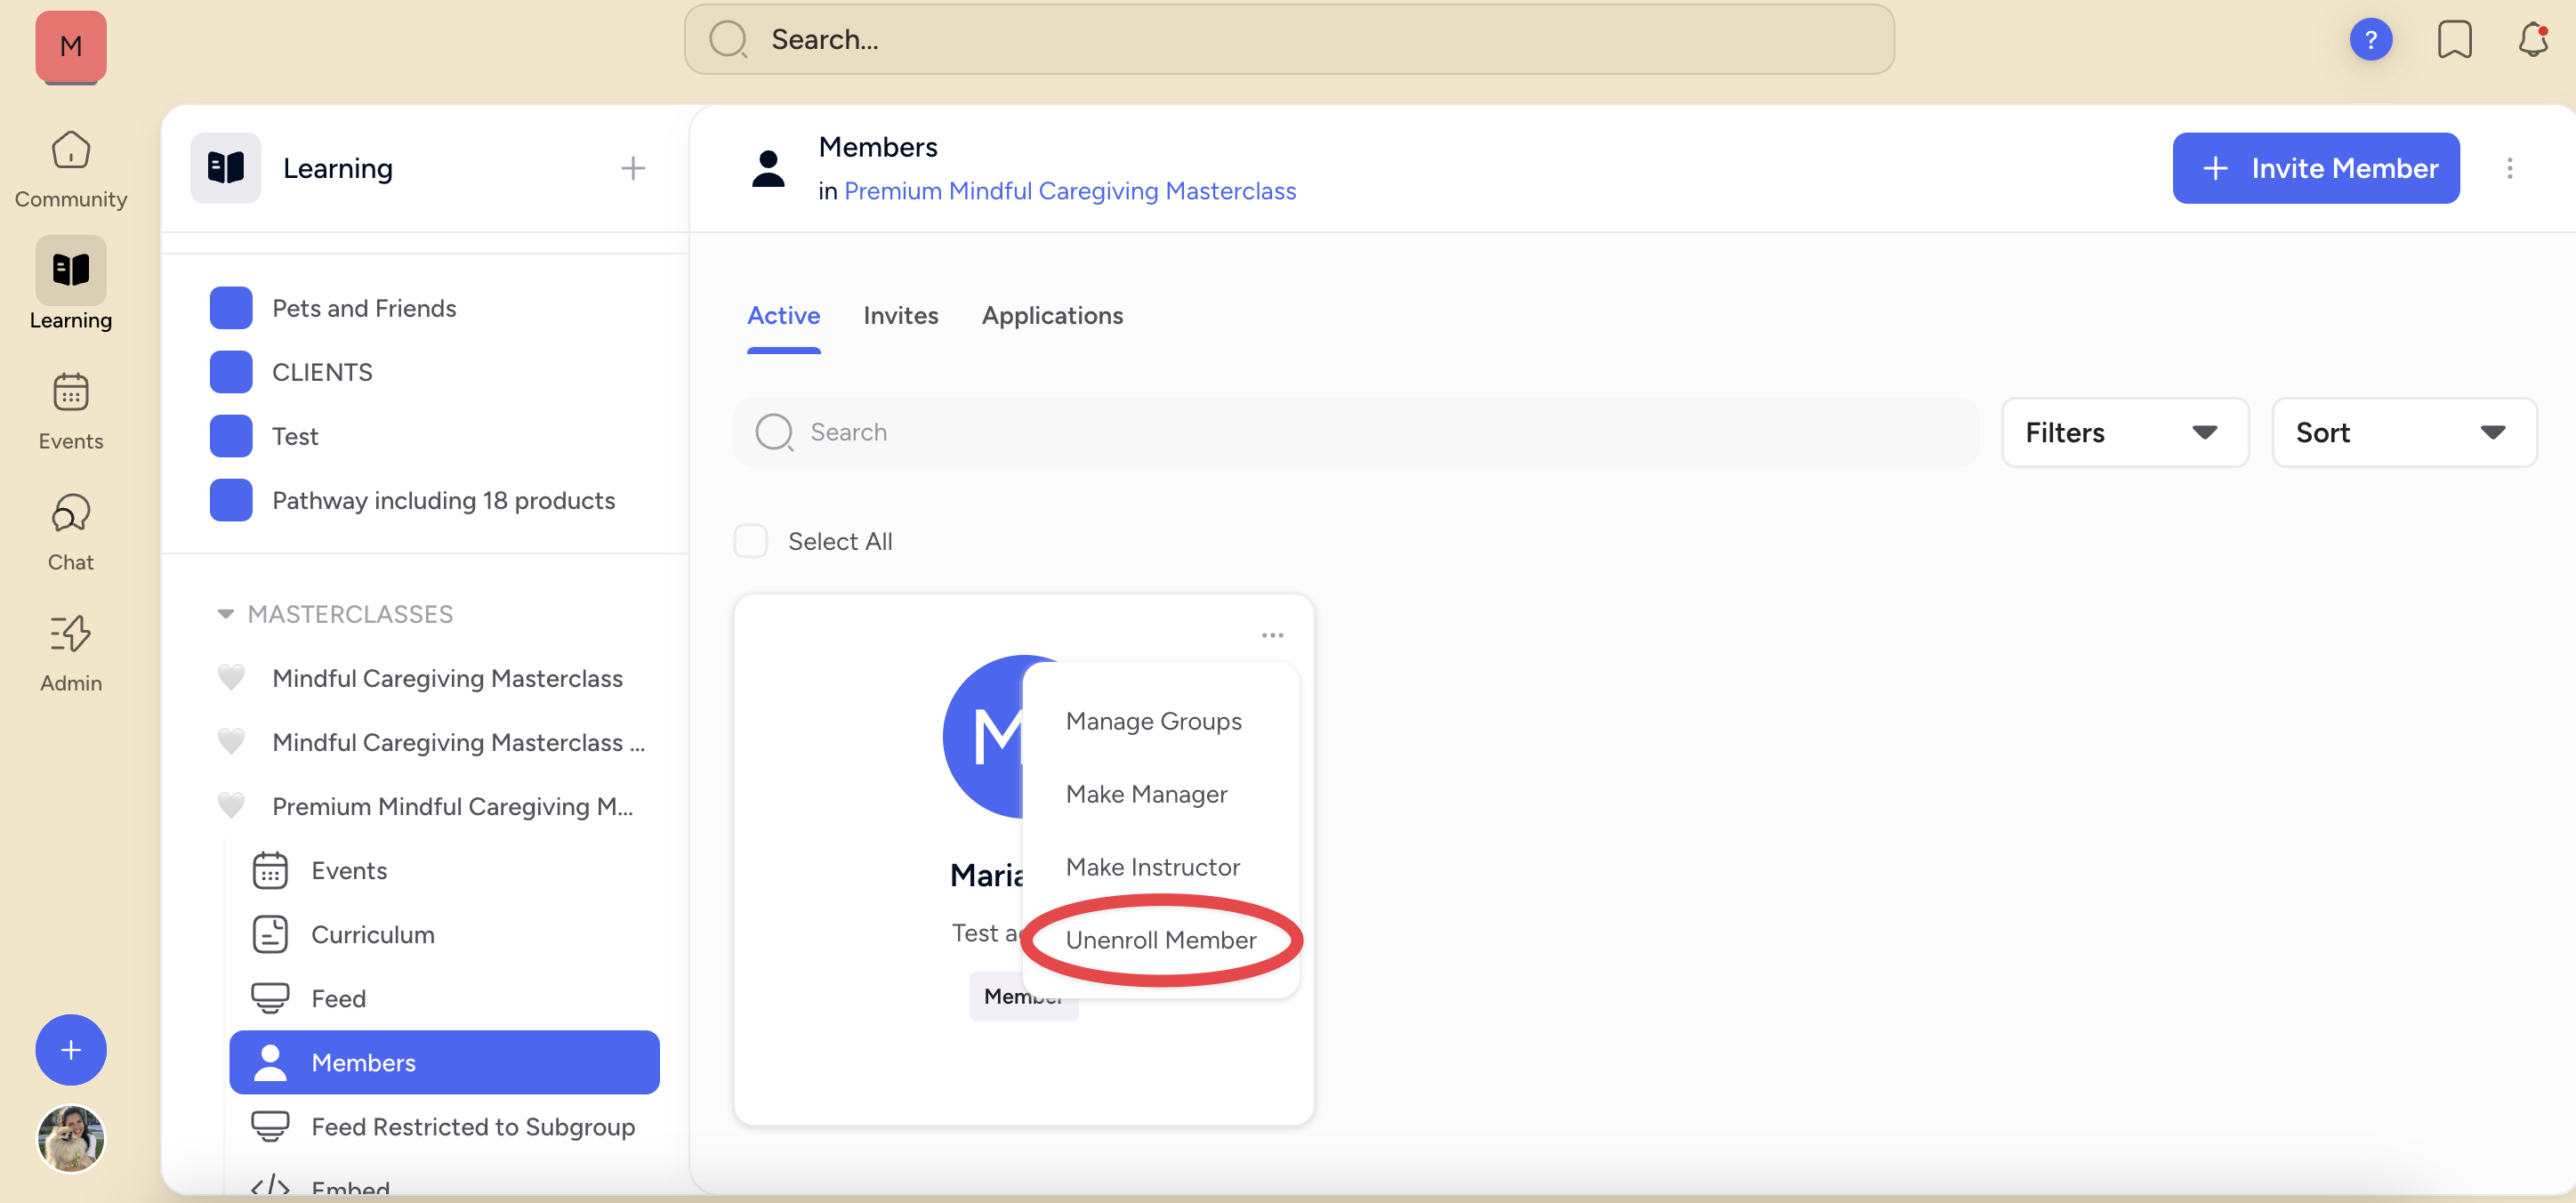
Task: Open the bookmarks icon in header
Action: 2454,40
